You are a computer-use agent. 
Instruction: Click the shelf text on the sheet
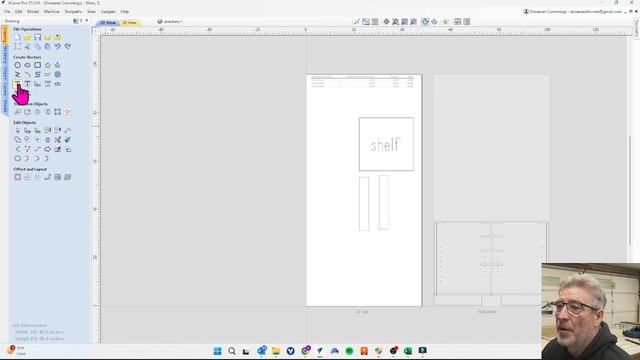click(x=385, y=144)
